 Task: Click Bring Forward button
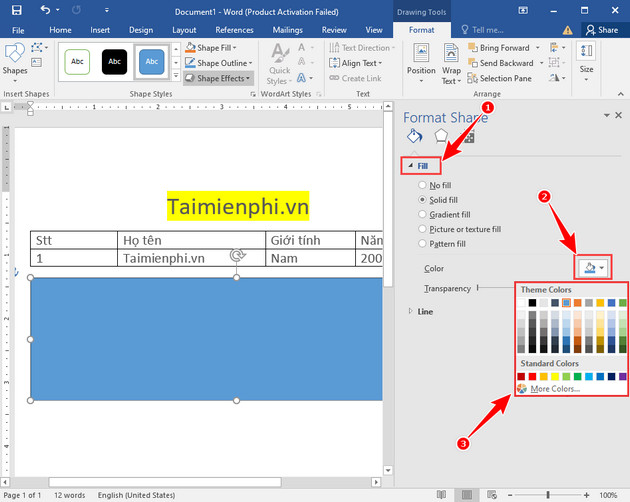(x=499, y=47)
